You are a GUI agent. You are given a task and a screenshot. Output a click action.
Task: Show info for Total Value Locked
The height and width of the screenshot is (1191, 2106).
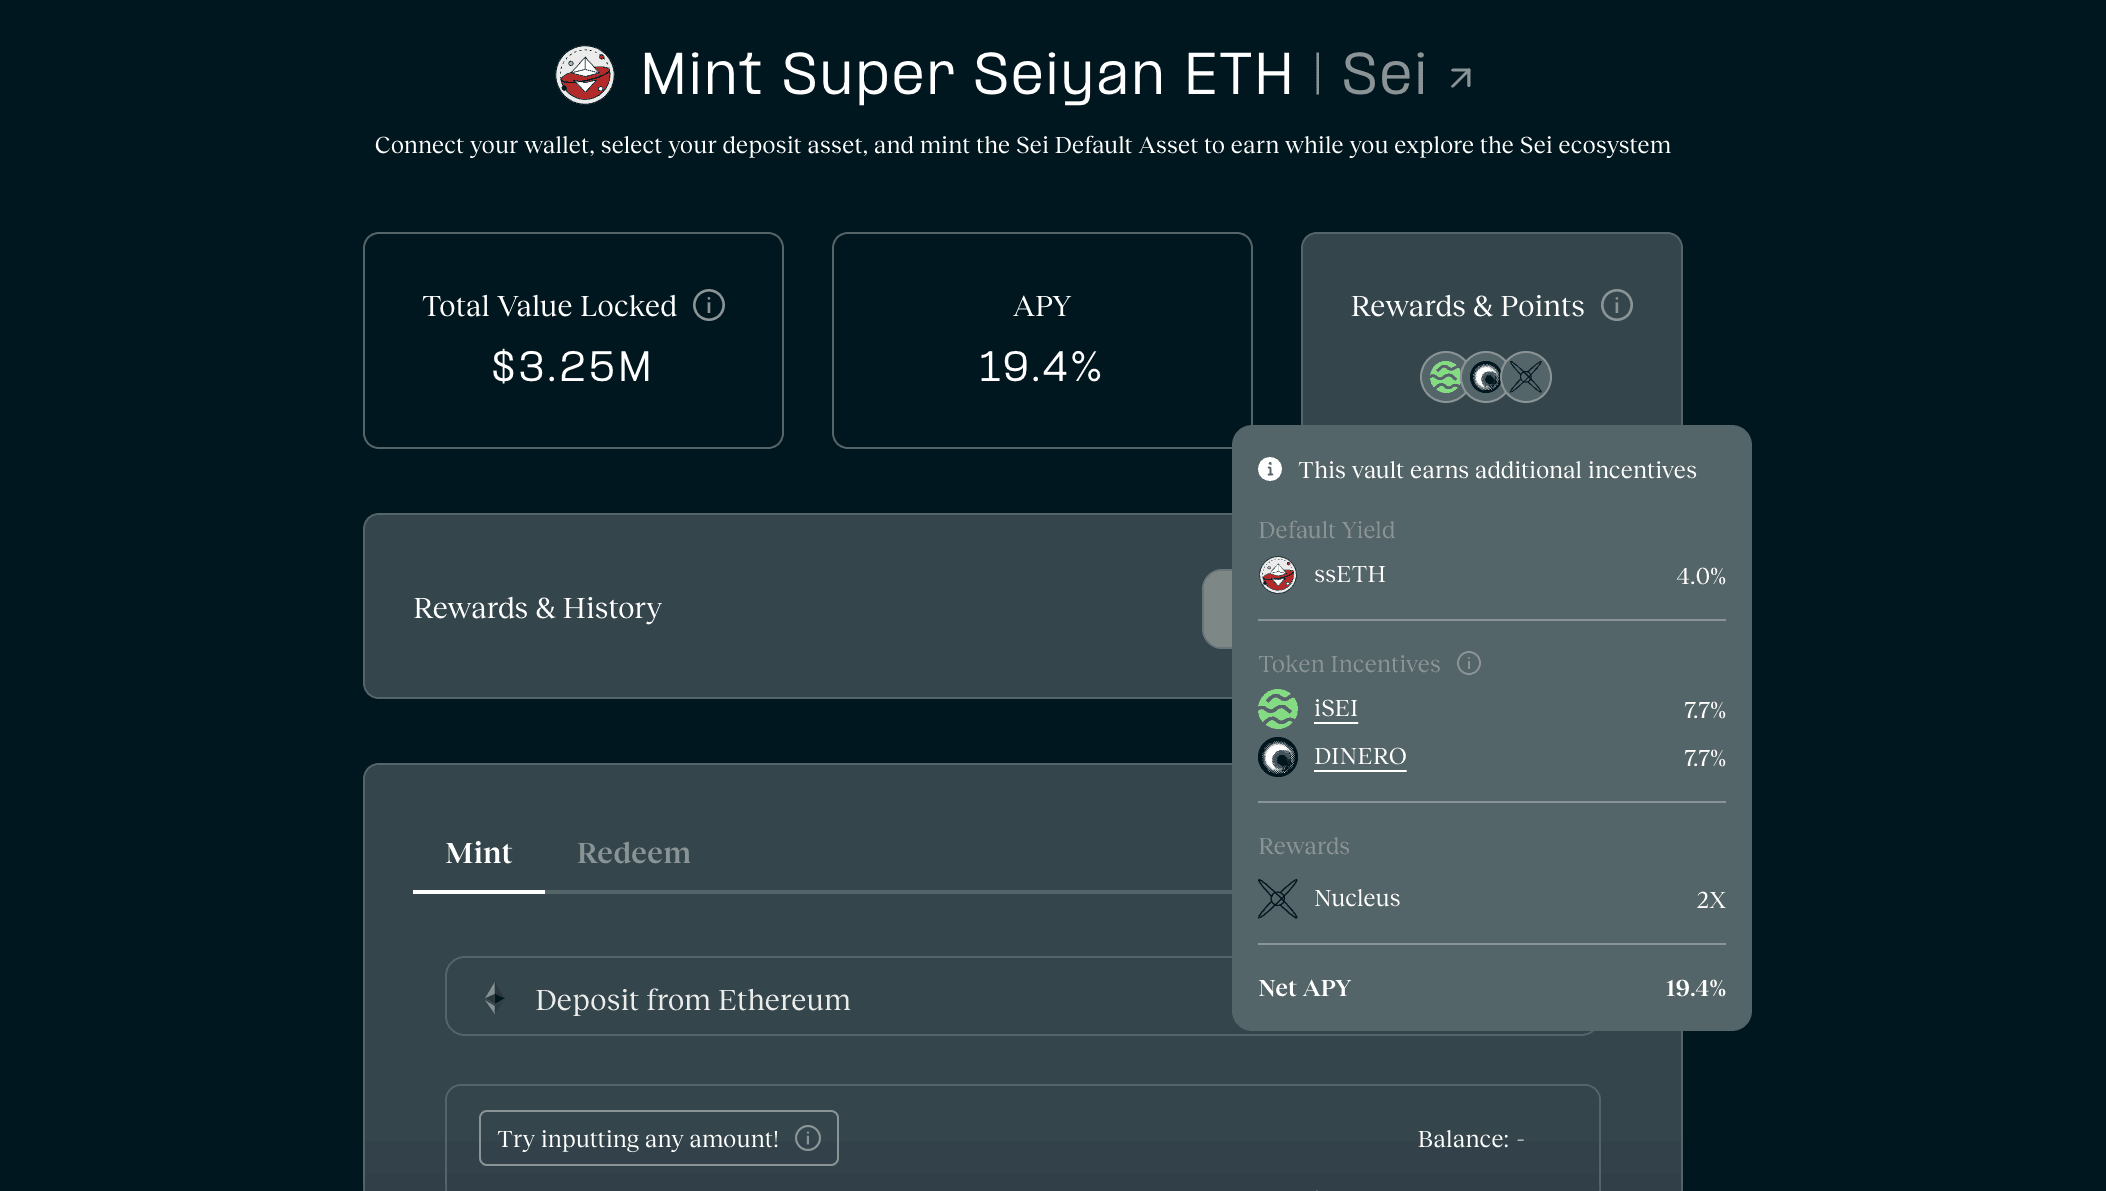(709, 305)
